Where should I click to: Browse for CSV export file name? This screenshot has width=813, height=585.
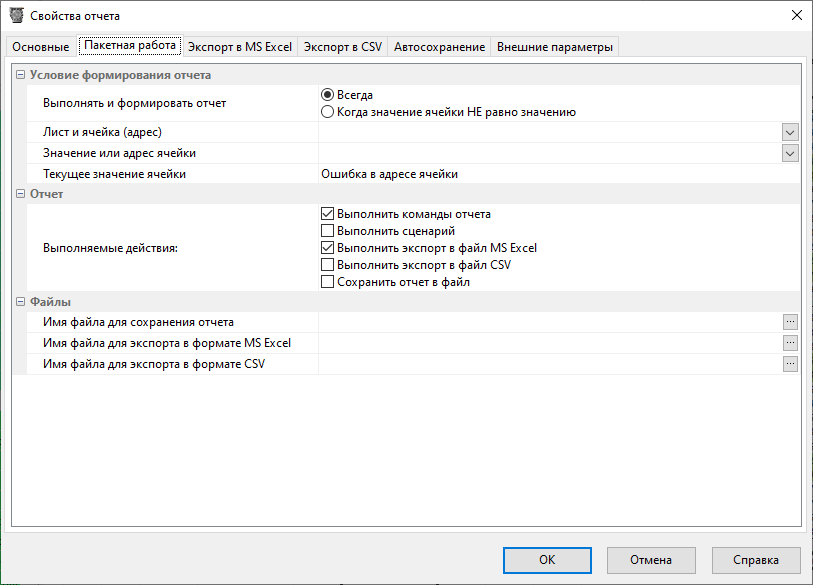pyautogui.click(x=790, y=364)
